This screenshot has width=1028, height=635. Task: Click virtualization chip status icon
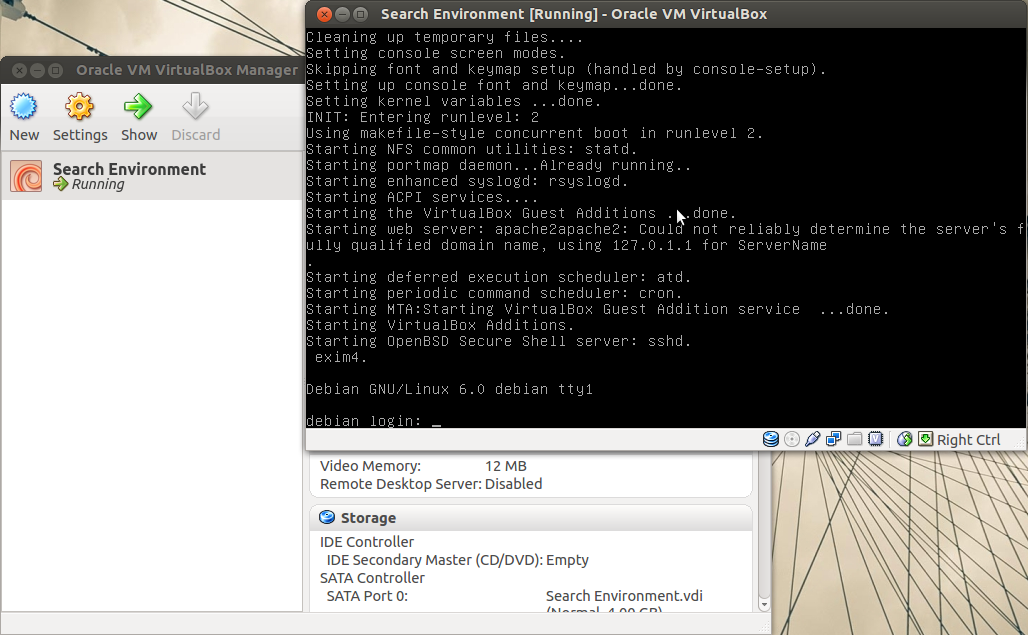tap(875, 439)
